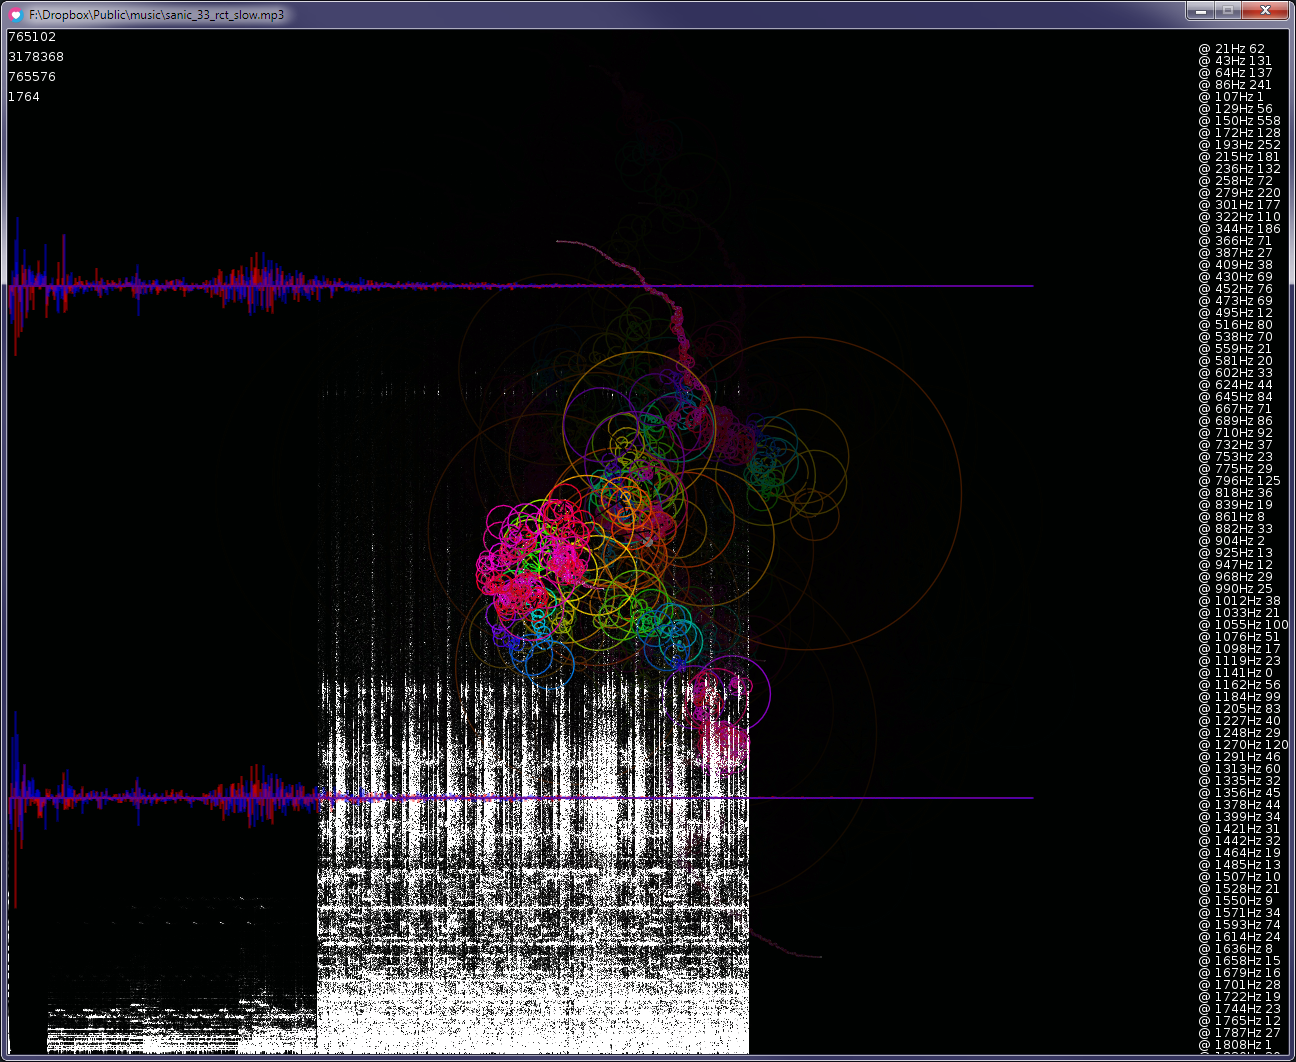Click the '@ 1313Hz 60' frequency entry

click(x=1240, y=769)
